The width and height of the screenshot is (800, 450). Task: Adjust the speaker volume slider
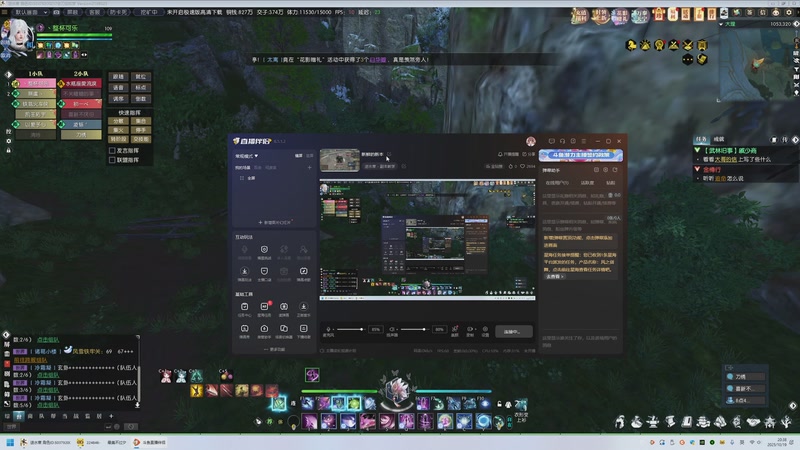[x=414, y=329]
